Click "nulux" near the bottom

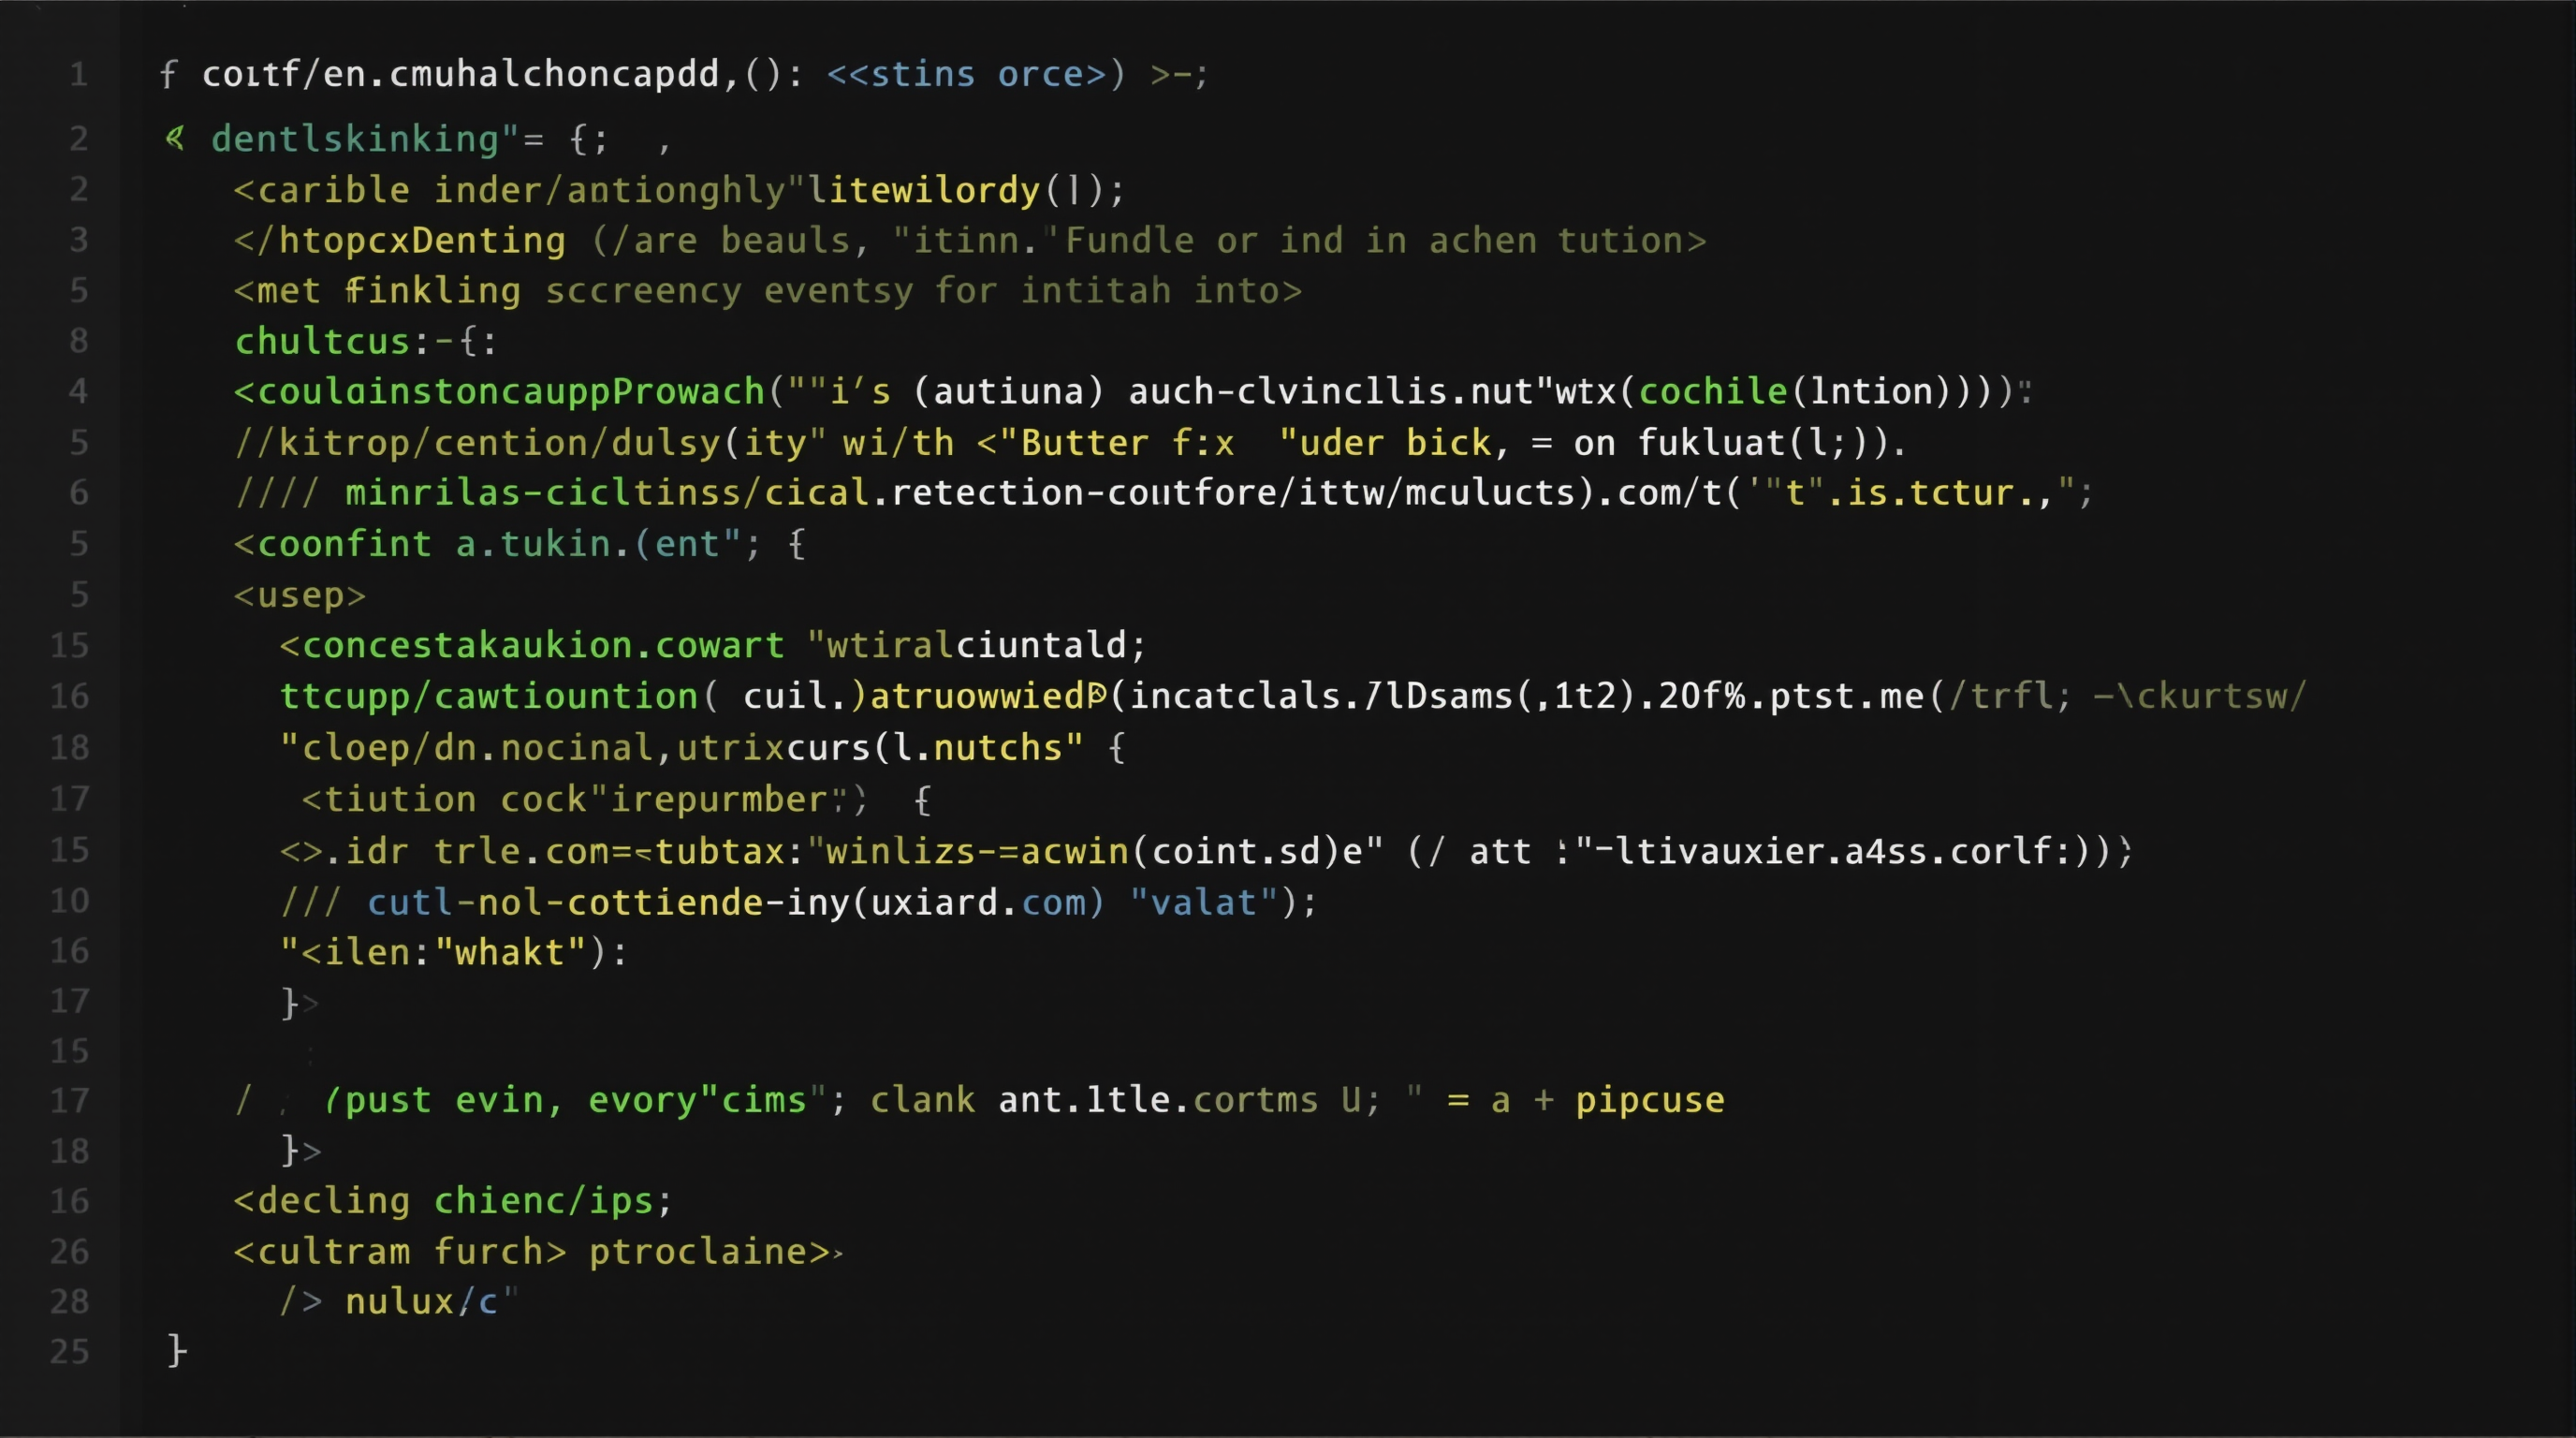tap(399, 1301)
